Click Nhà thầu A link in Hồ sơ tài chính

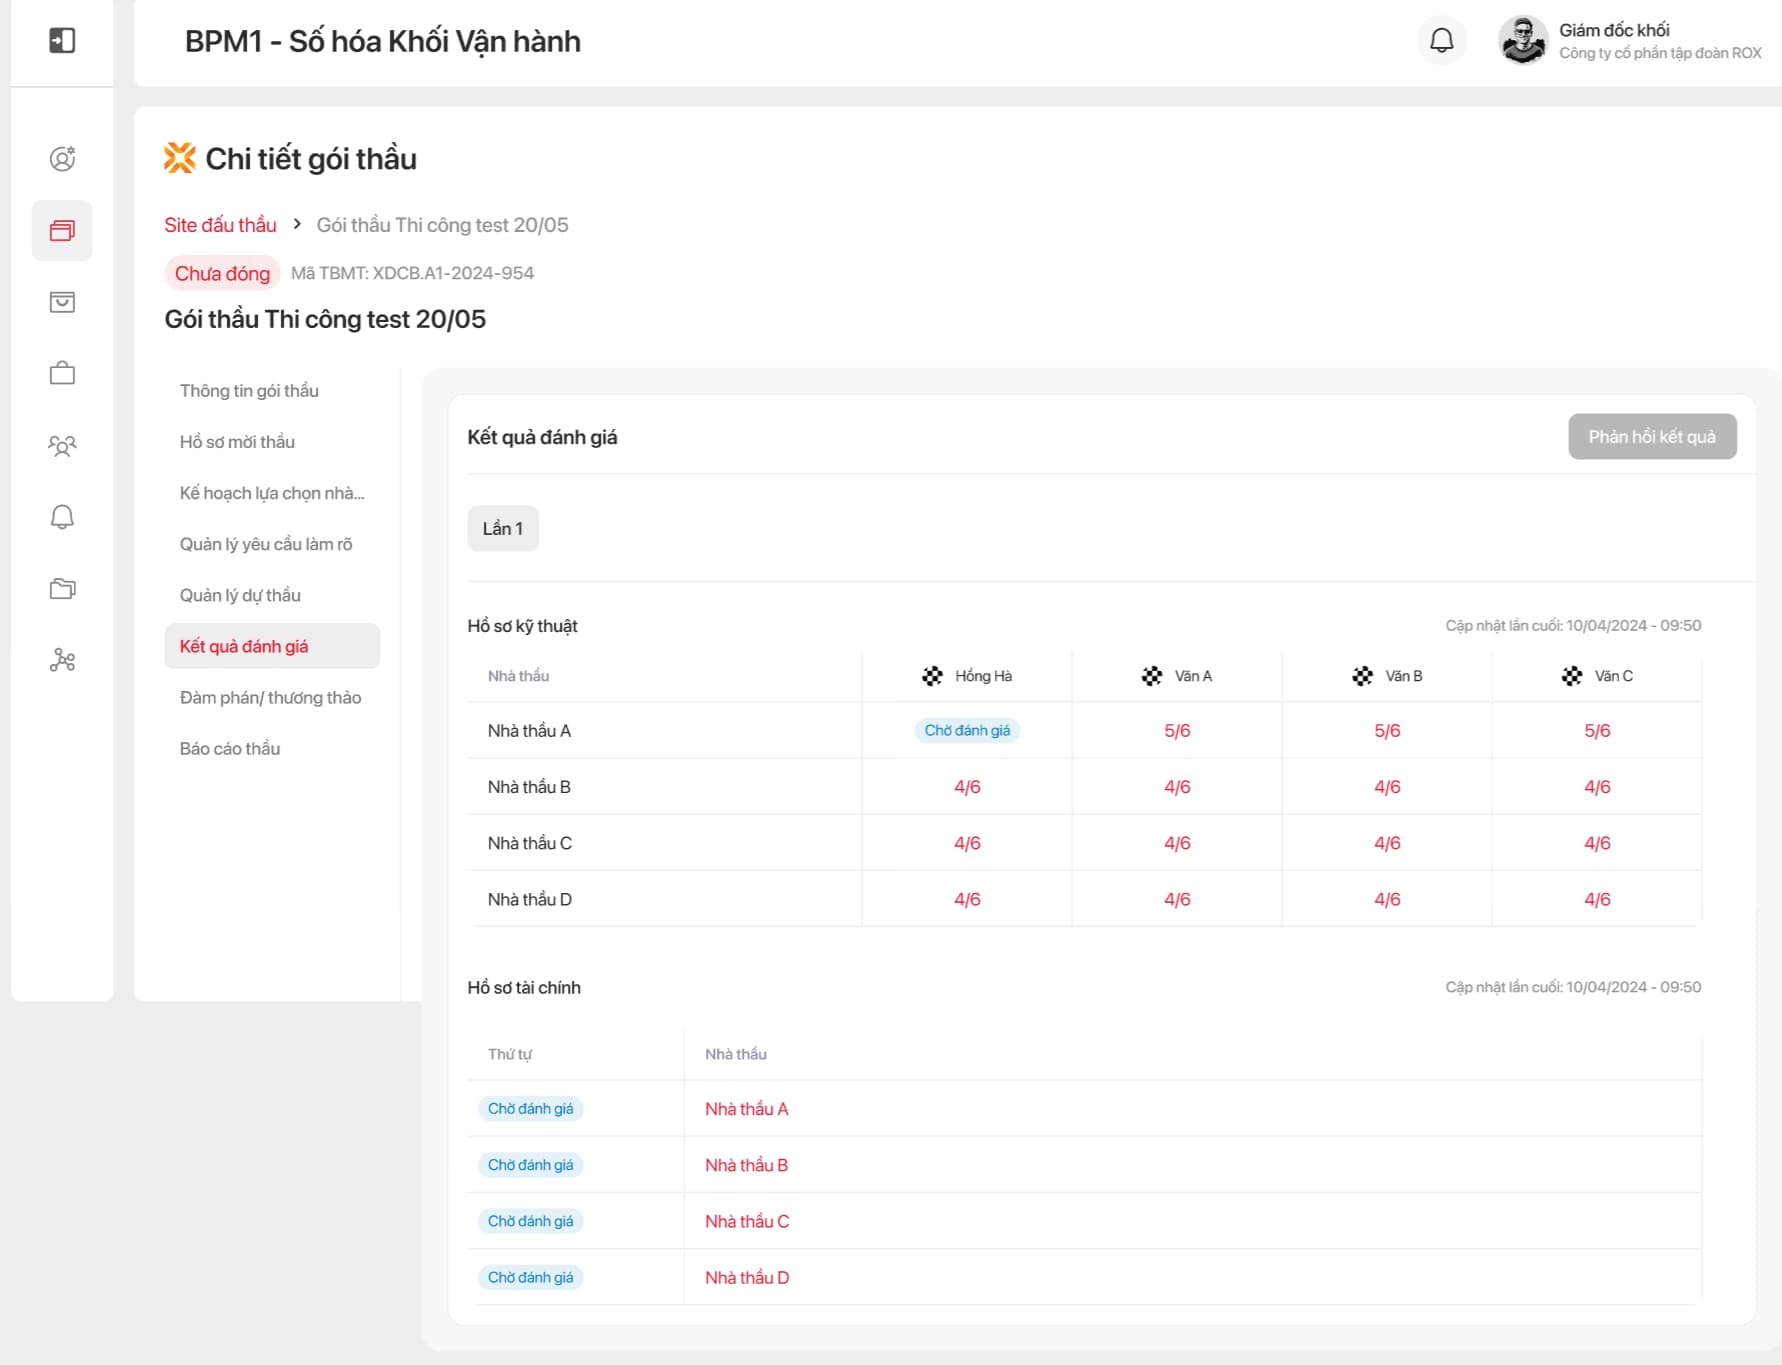tap(746, 1109)
